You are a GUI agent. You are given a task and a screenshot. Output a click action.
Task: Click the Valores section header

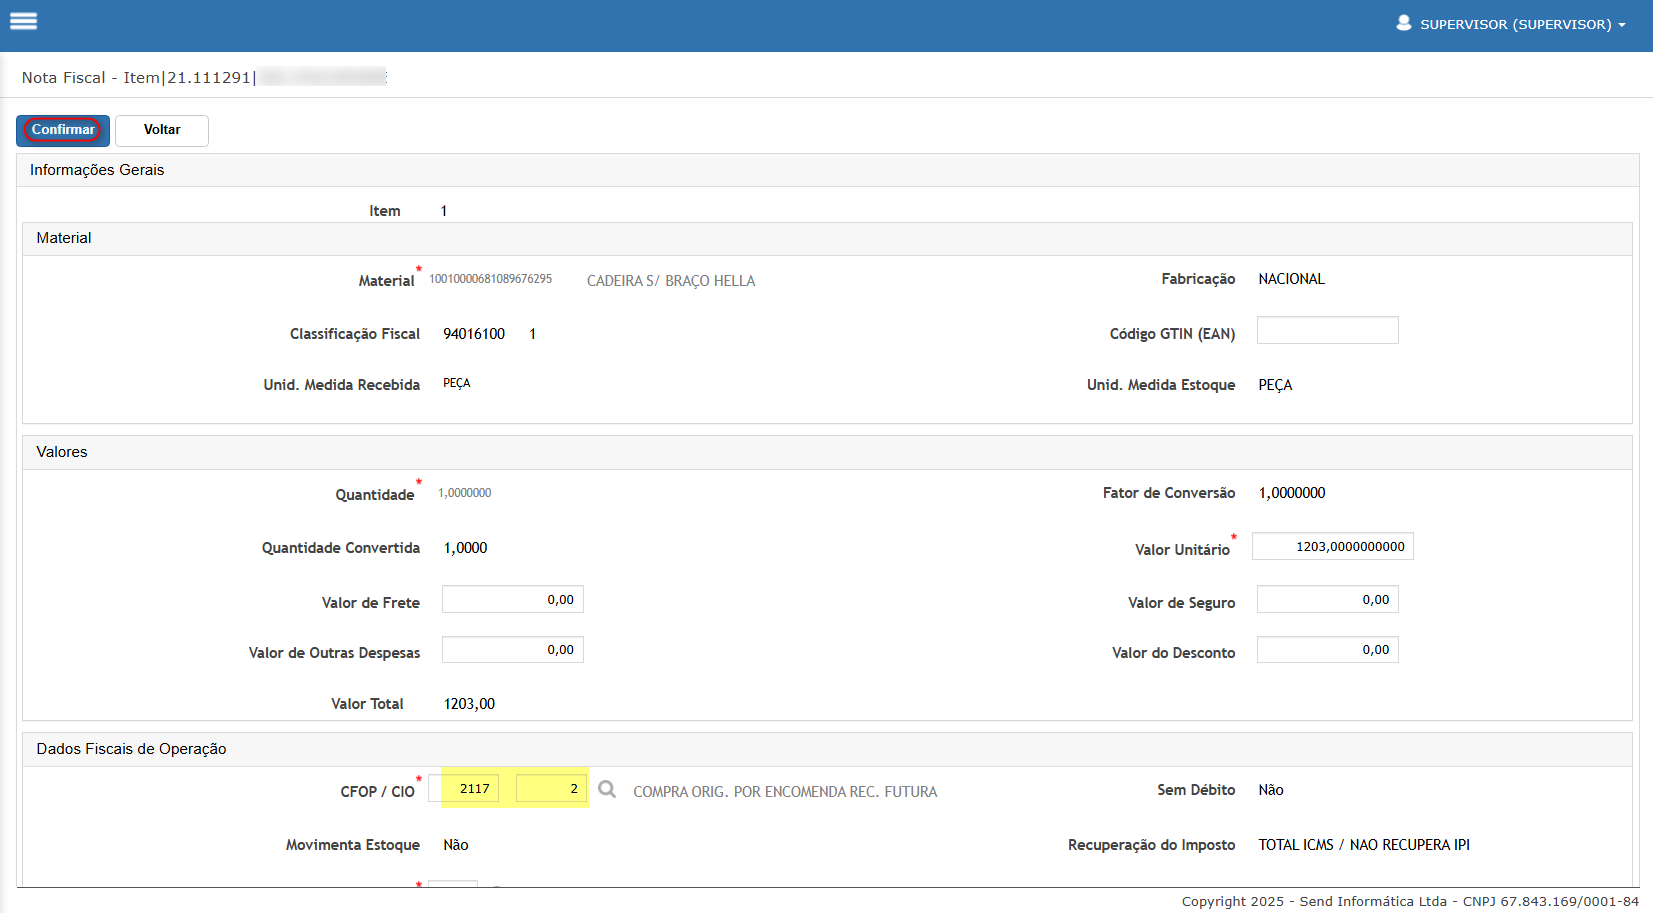tap(827, 453)
